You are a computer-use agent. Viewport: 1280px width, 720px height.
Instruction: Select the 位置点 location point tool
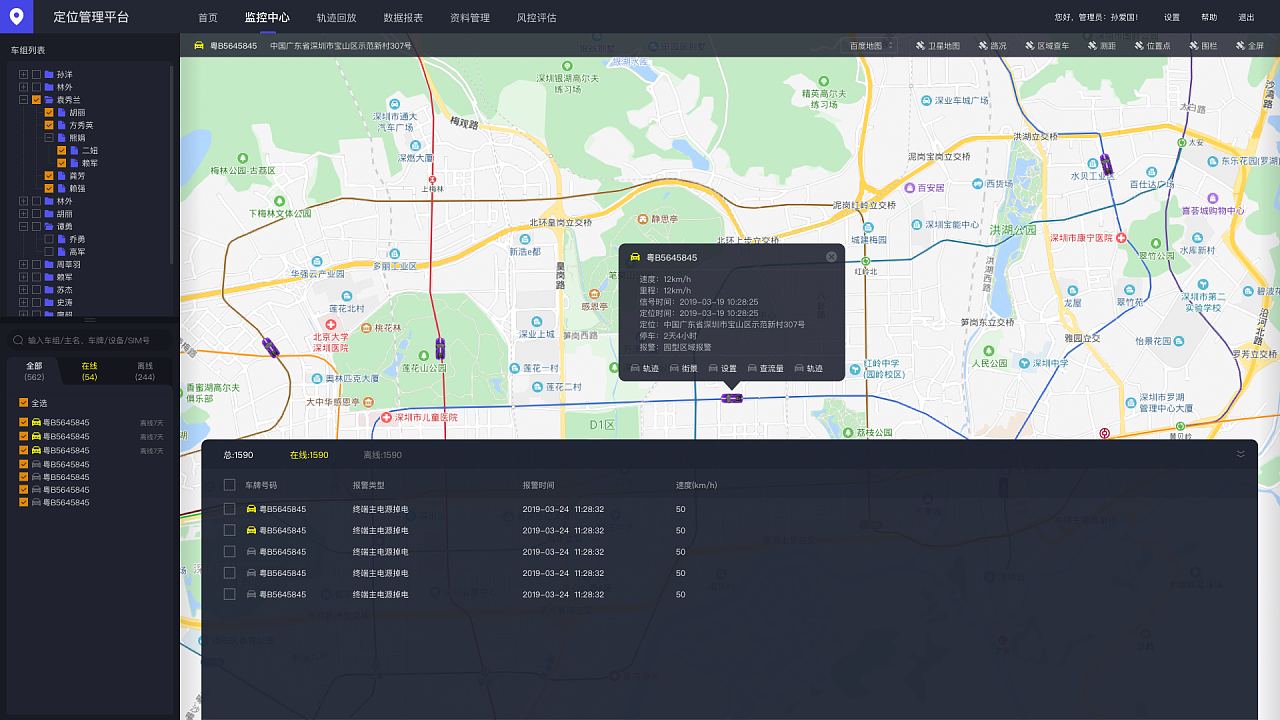click(x=1151, y=46)
